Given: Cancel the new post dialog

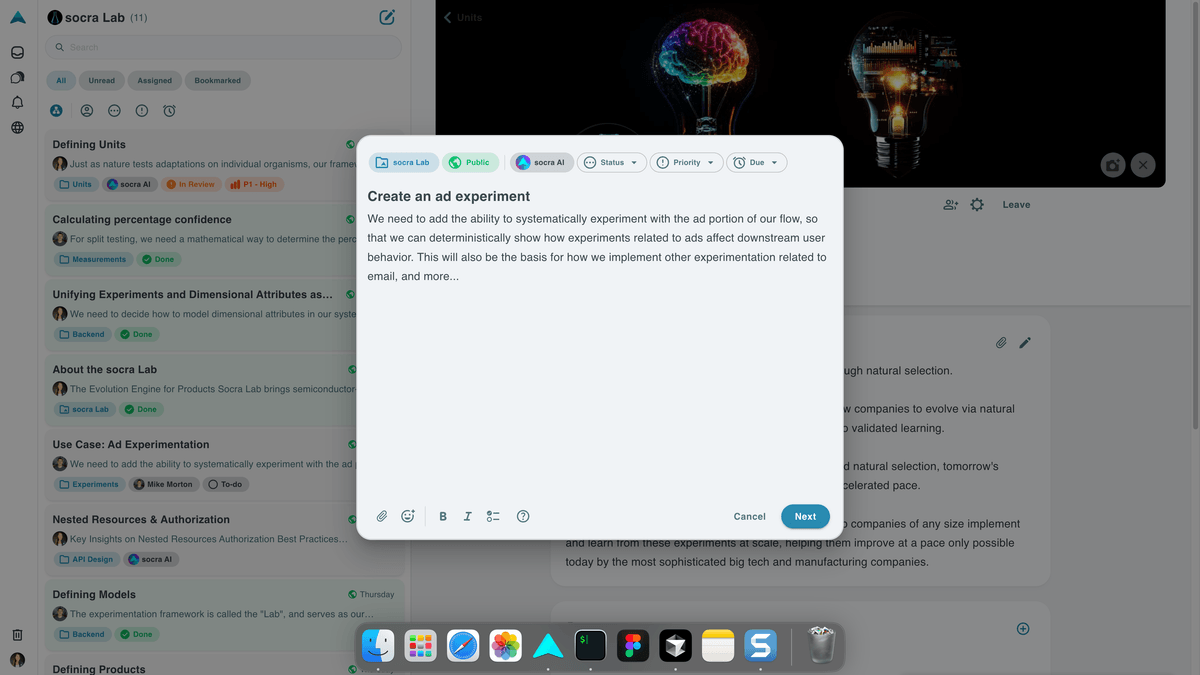Looking at the screenshot, I should (x=749, y=516).
